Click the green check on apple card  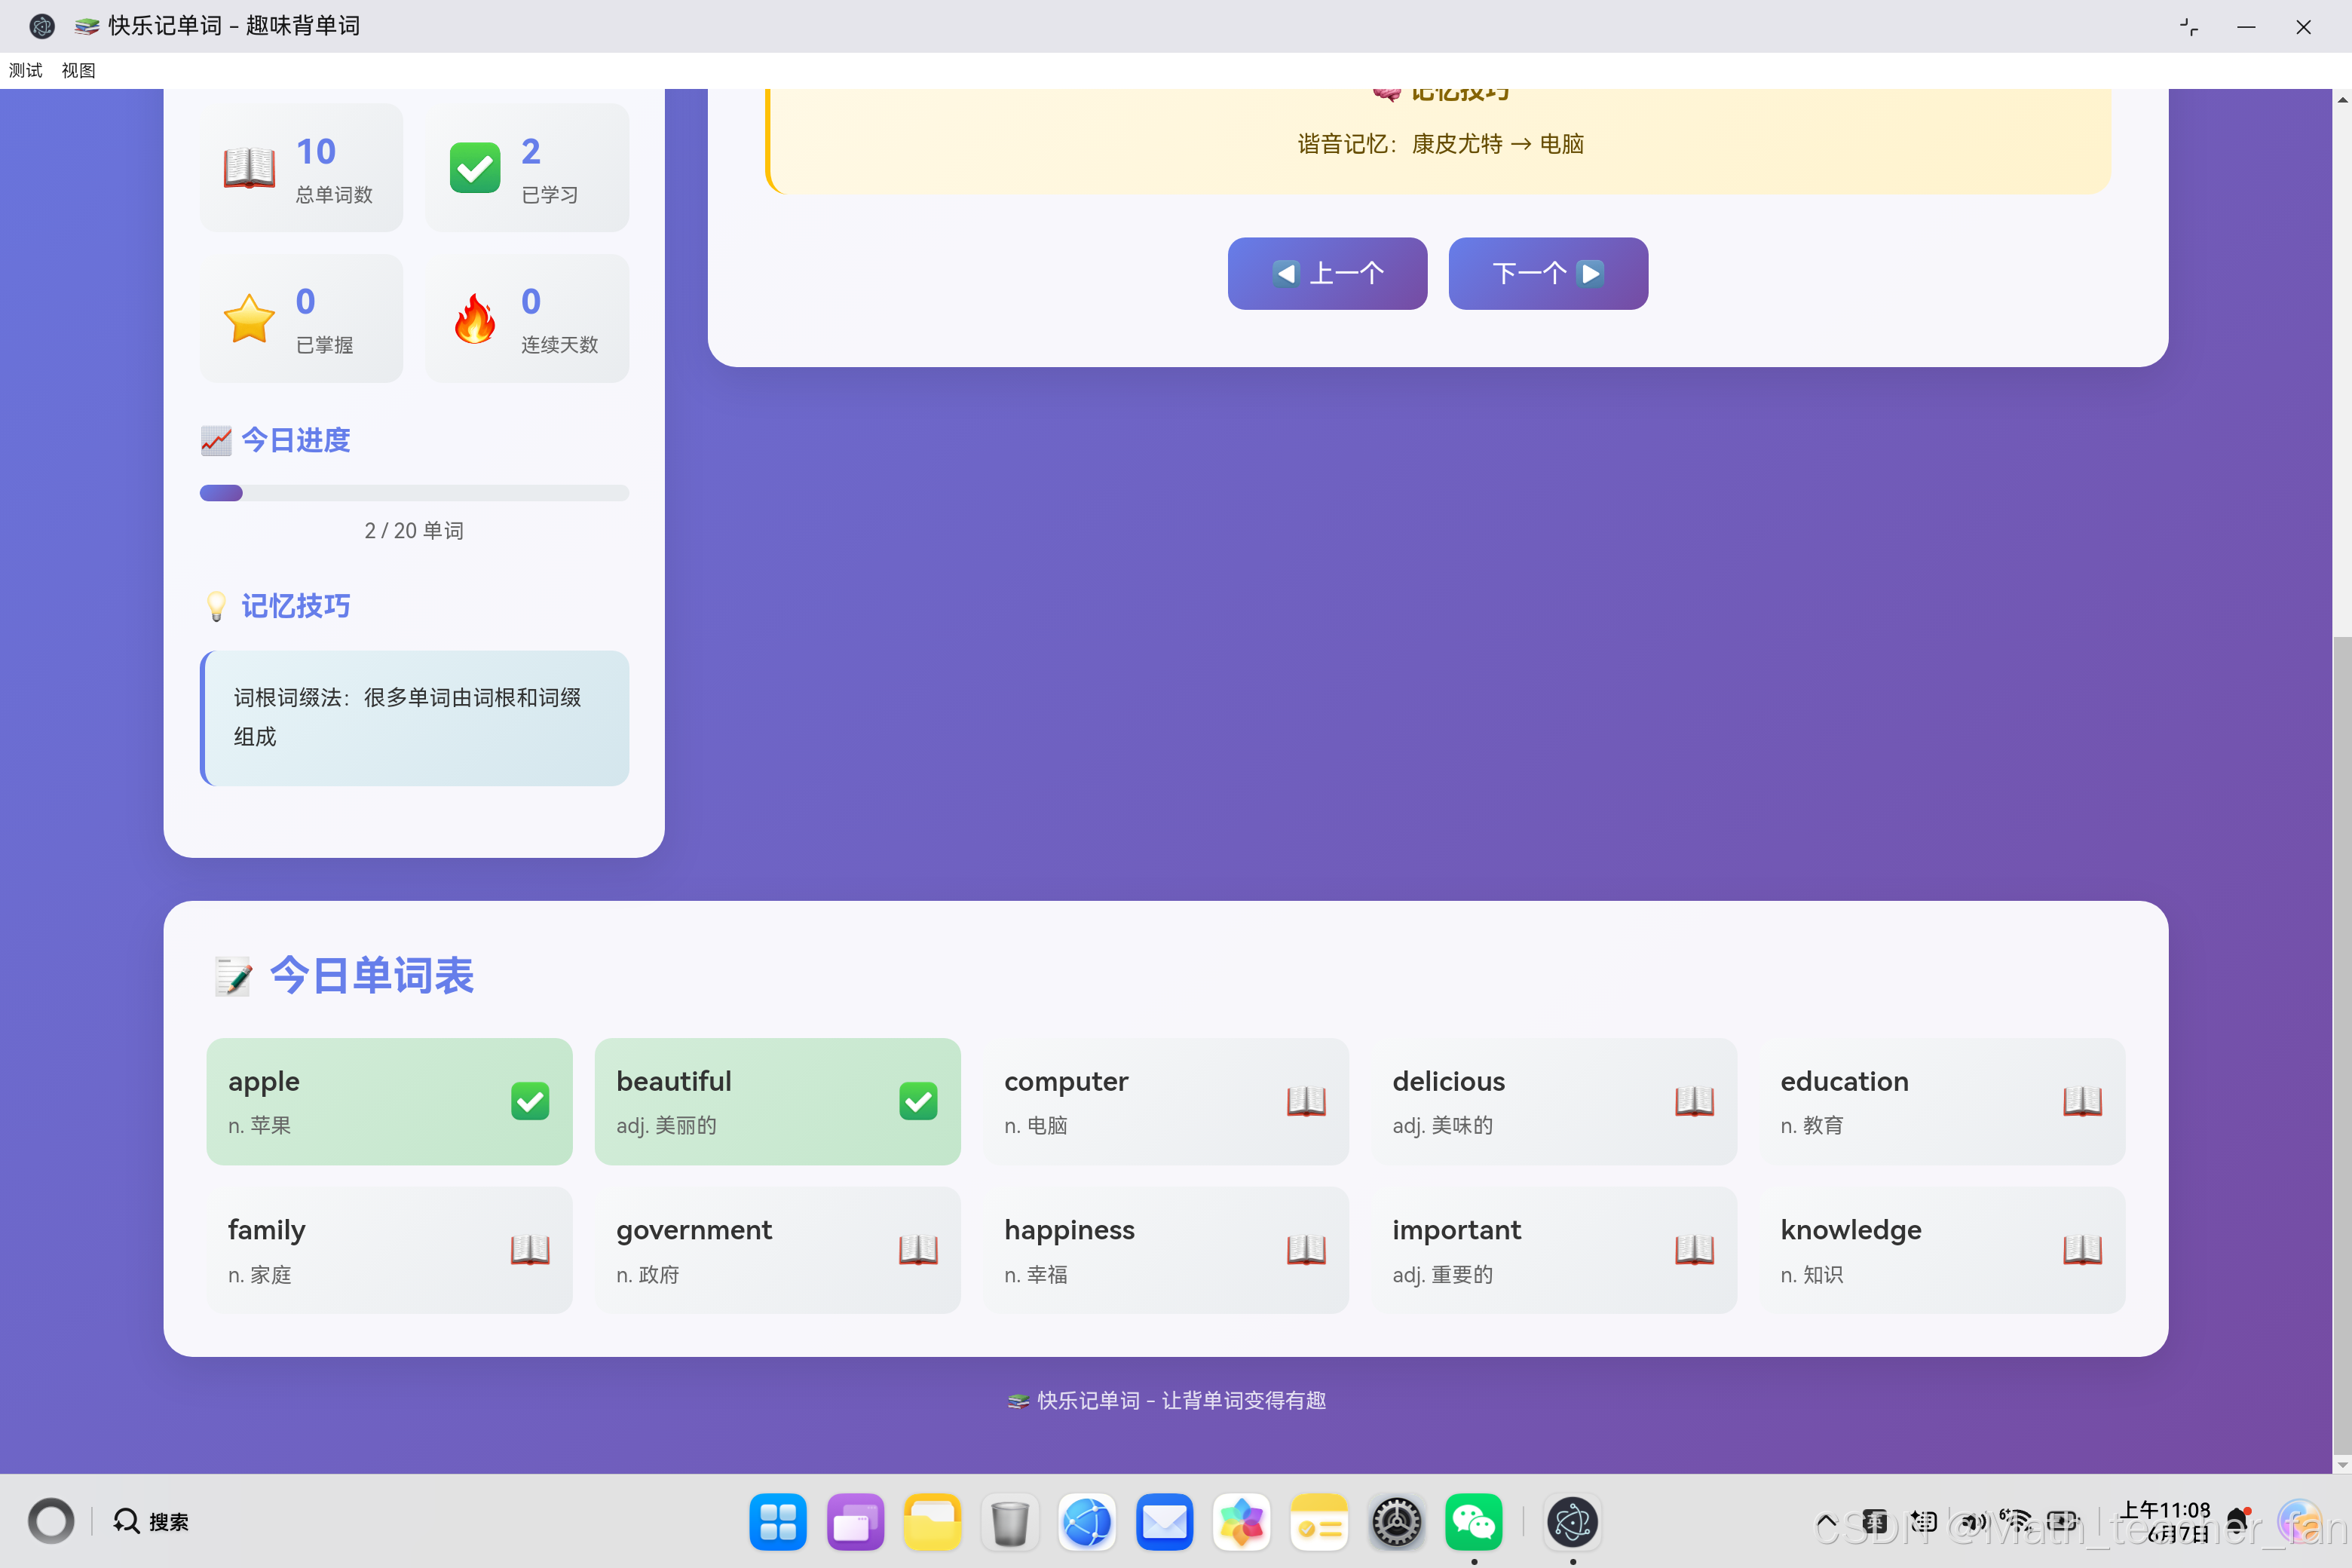coord(530,1101)
